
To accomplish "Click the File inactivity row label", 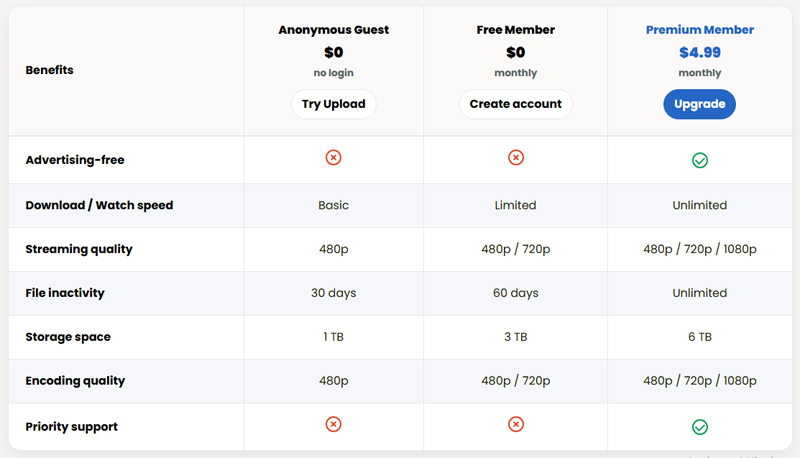I will pyautogui.click(x=65, y=293).
